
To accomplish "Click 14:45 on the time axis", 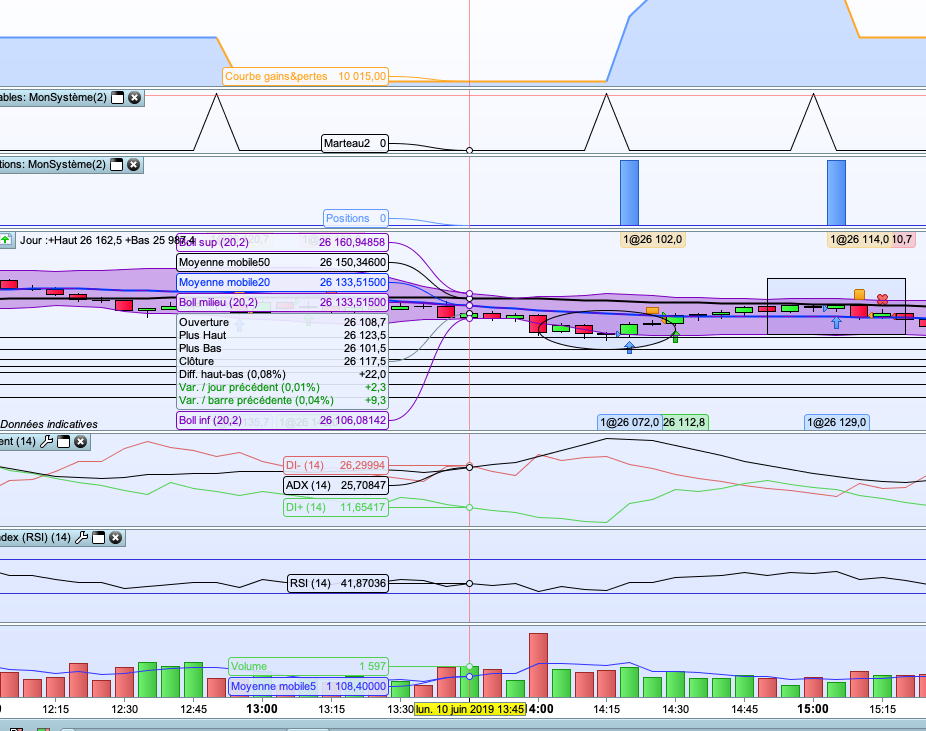I will (x=744, y=709).
